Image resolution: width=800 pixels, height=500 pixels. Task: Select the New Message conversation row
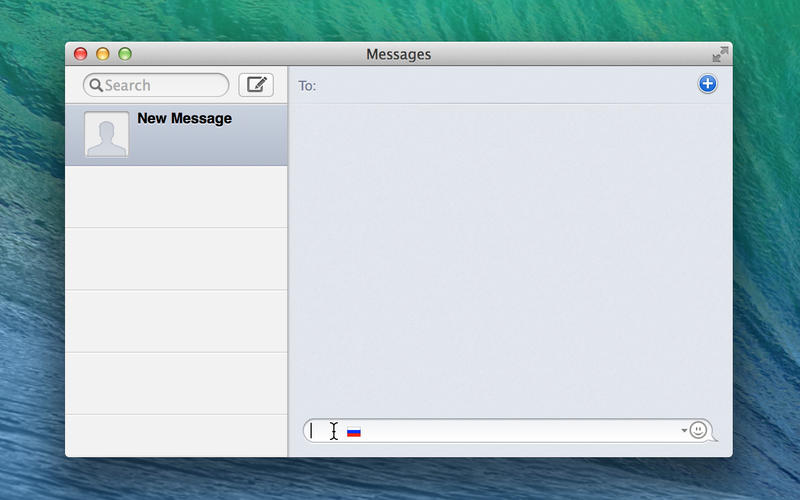[x=177, y=135]
